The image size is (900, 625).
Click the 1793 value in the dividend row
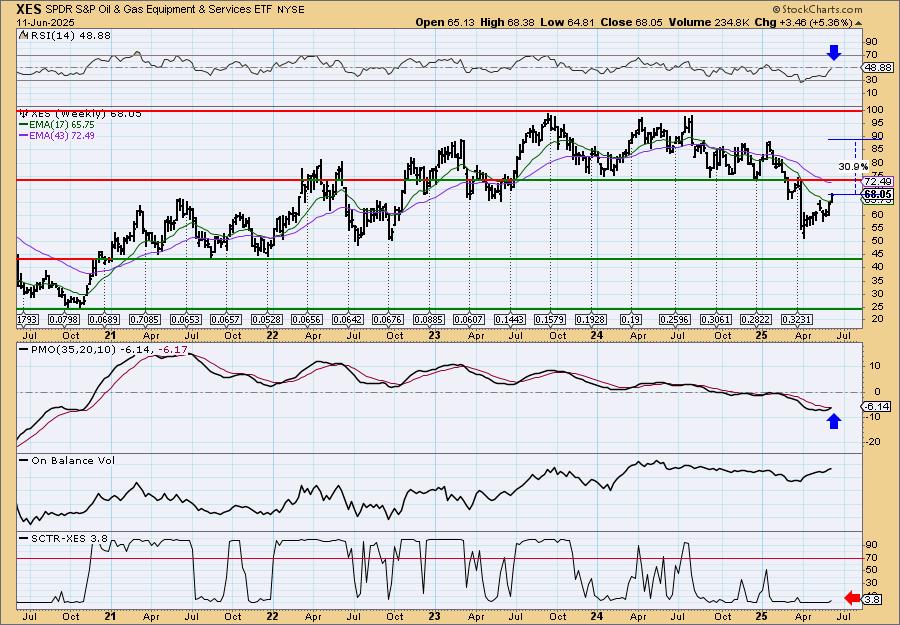click(28, 320)
